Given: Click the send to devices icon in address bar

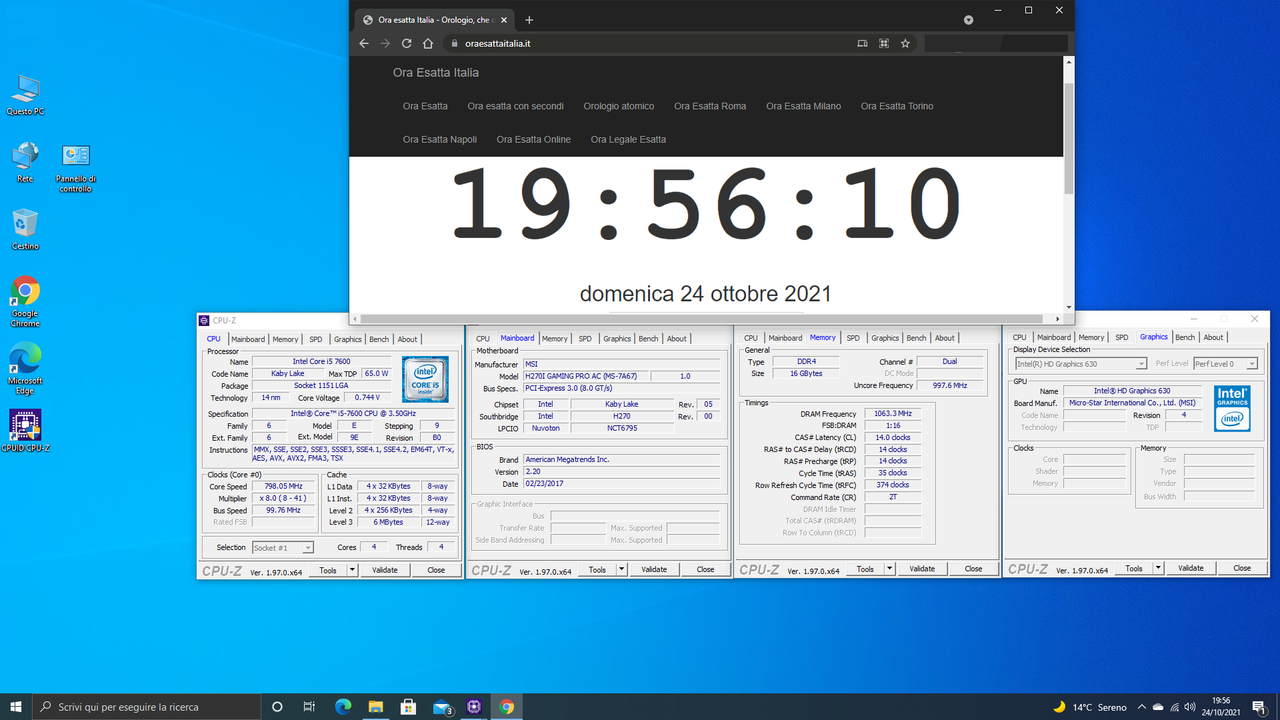Looking at the screenshot, I should click(x=862, y=43).
